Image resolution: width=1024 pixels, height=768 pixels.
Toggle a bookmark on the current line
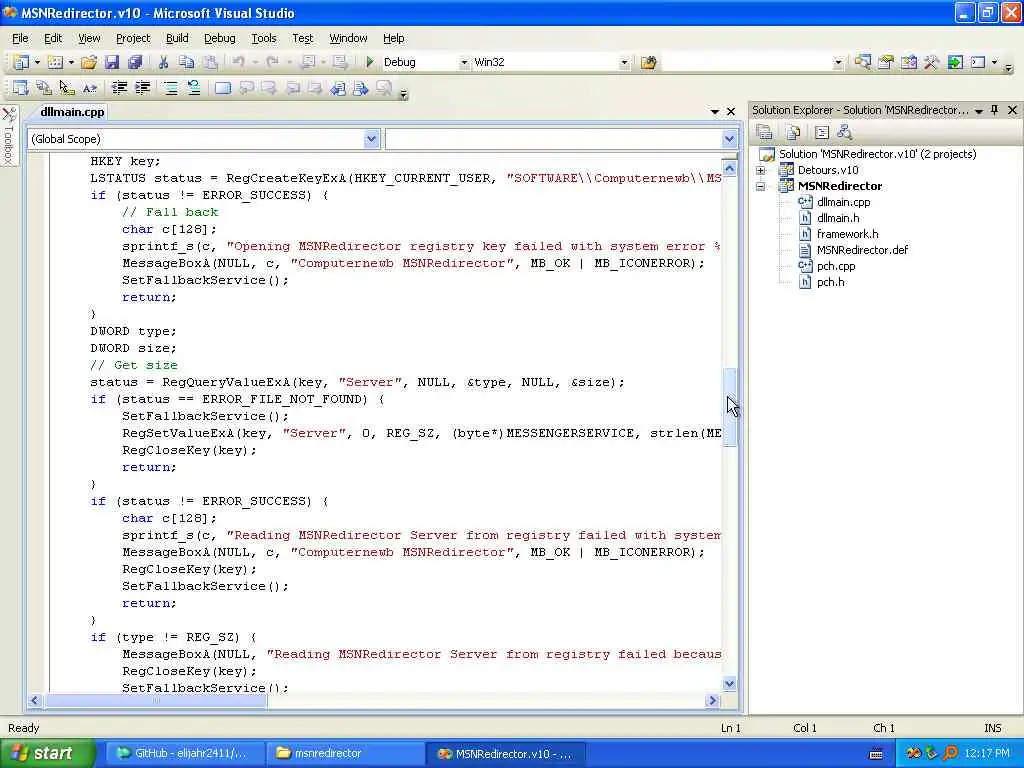(223, 88)
